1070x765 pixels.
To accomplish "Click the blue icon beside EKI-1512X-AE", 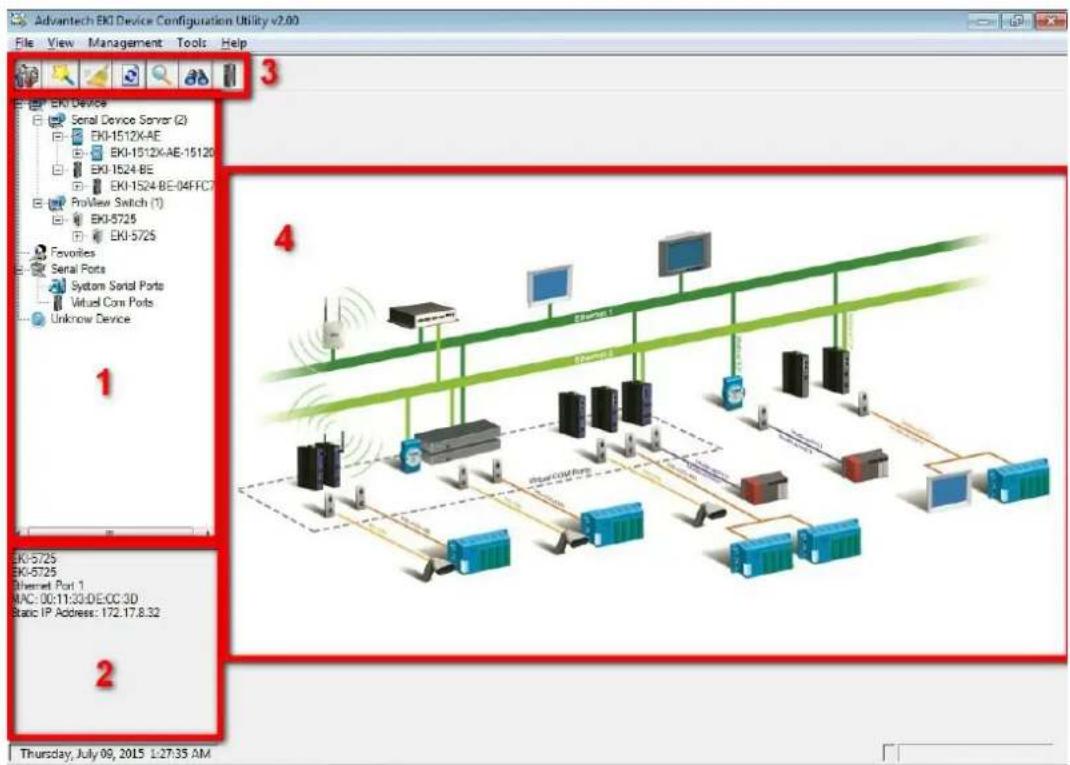I will (x=77, y=136).
